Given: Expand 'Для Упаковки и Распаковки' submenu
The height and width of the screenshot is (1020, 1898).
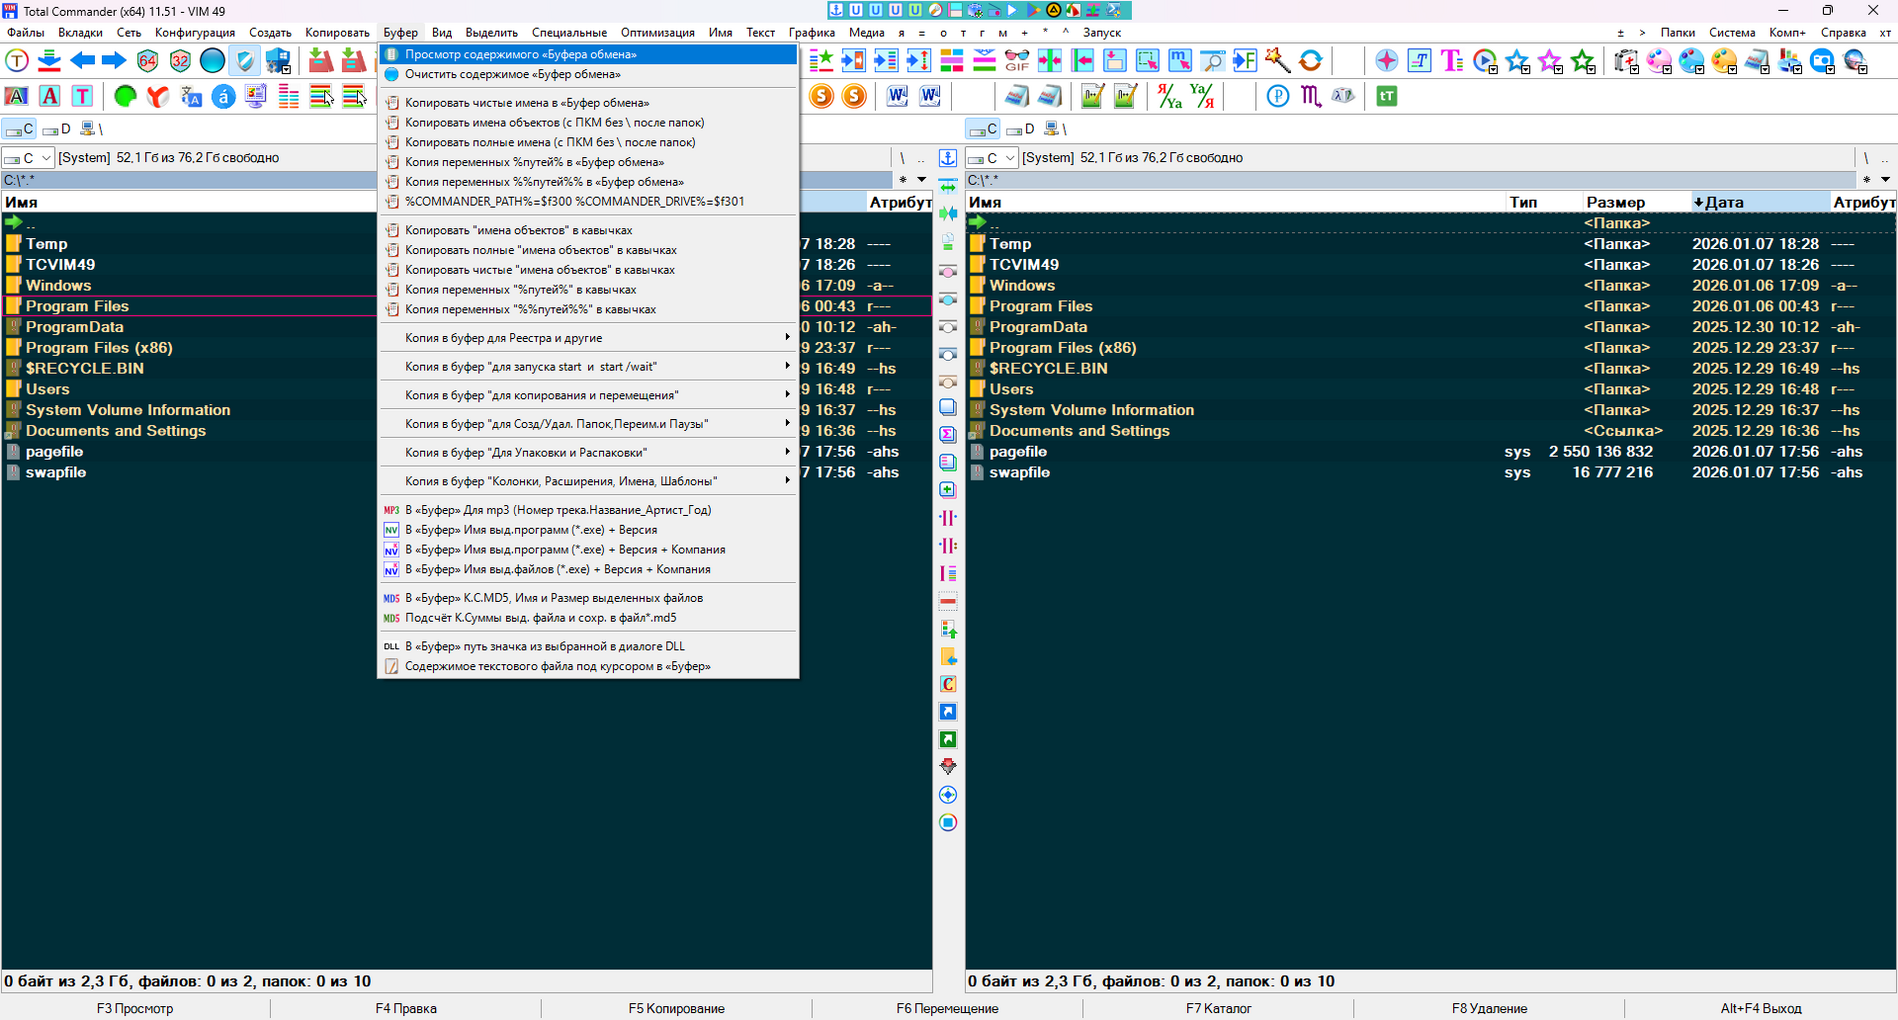Looking at the screenshot, I should [x=588, y=453].
